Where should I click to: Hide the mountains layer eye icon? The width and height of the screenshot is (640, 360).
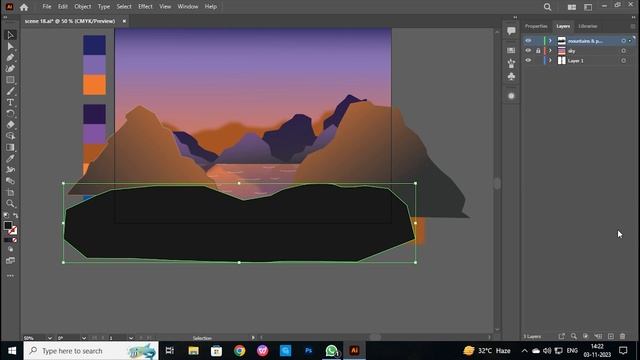pos(528,41)
